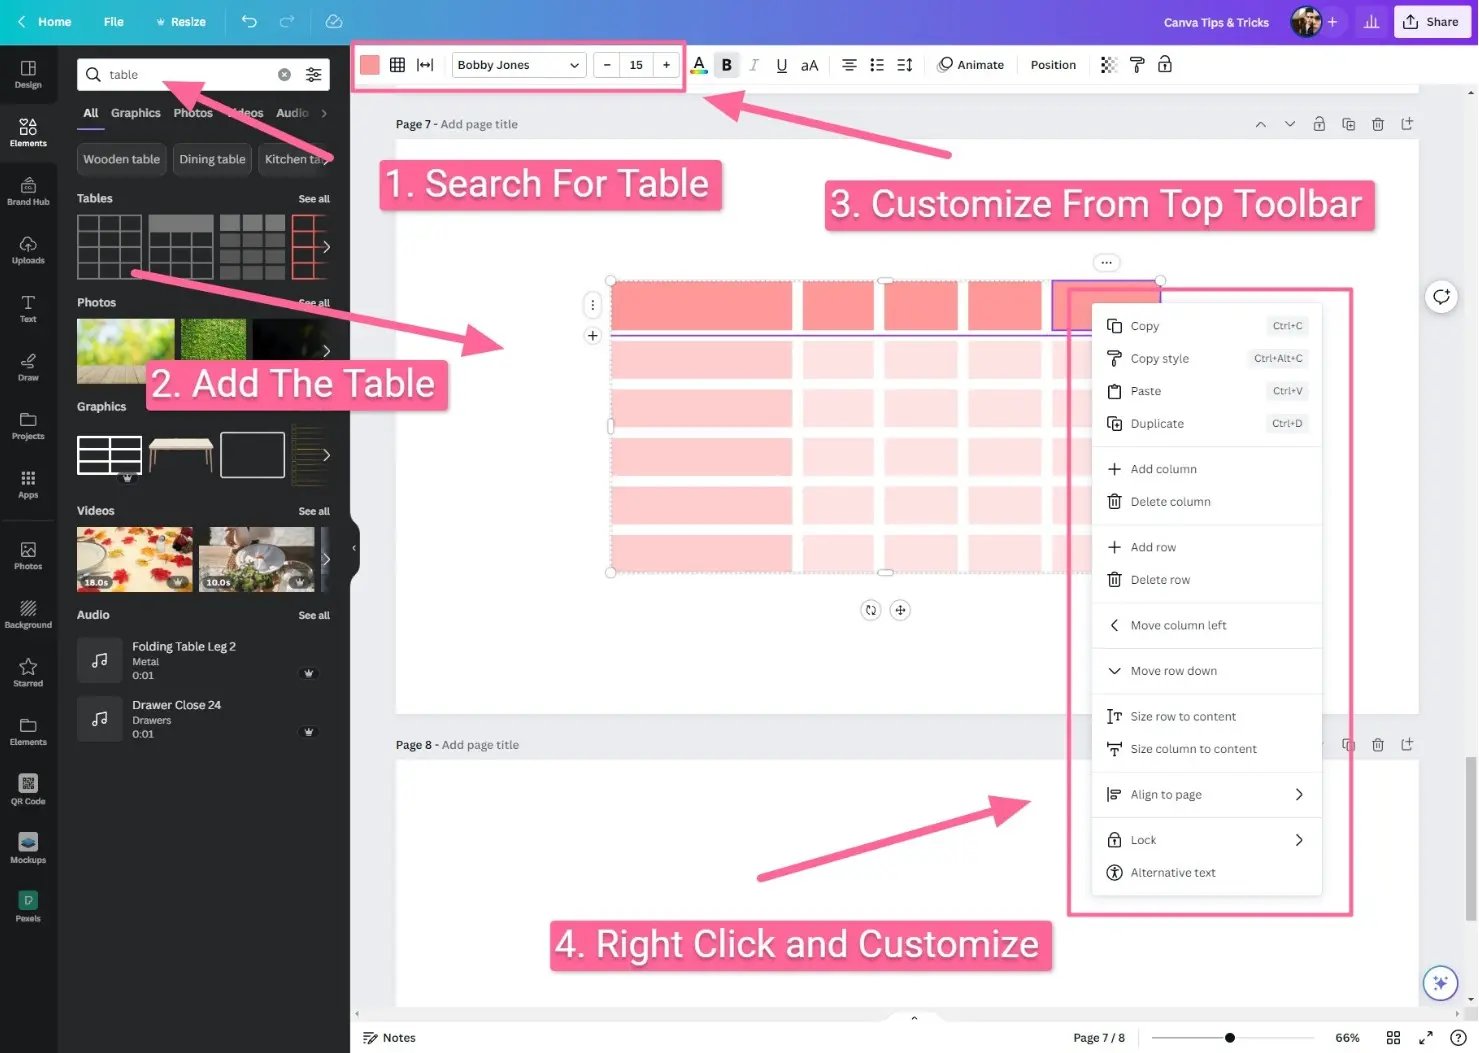Select Size row to content

coord(1206,716)
